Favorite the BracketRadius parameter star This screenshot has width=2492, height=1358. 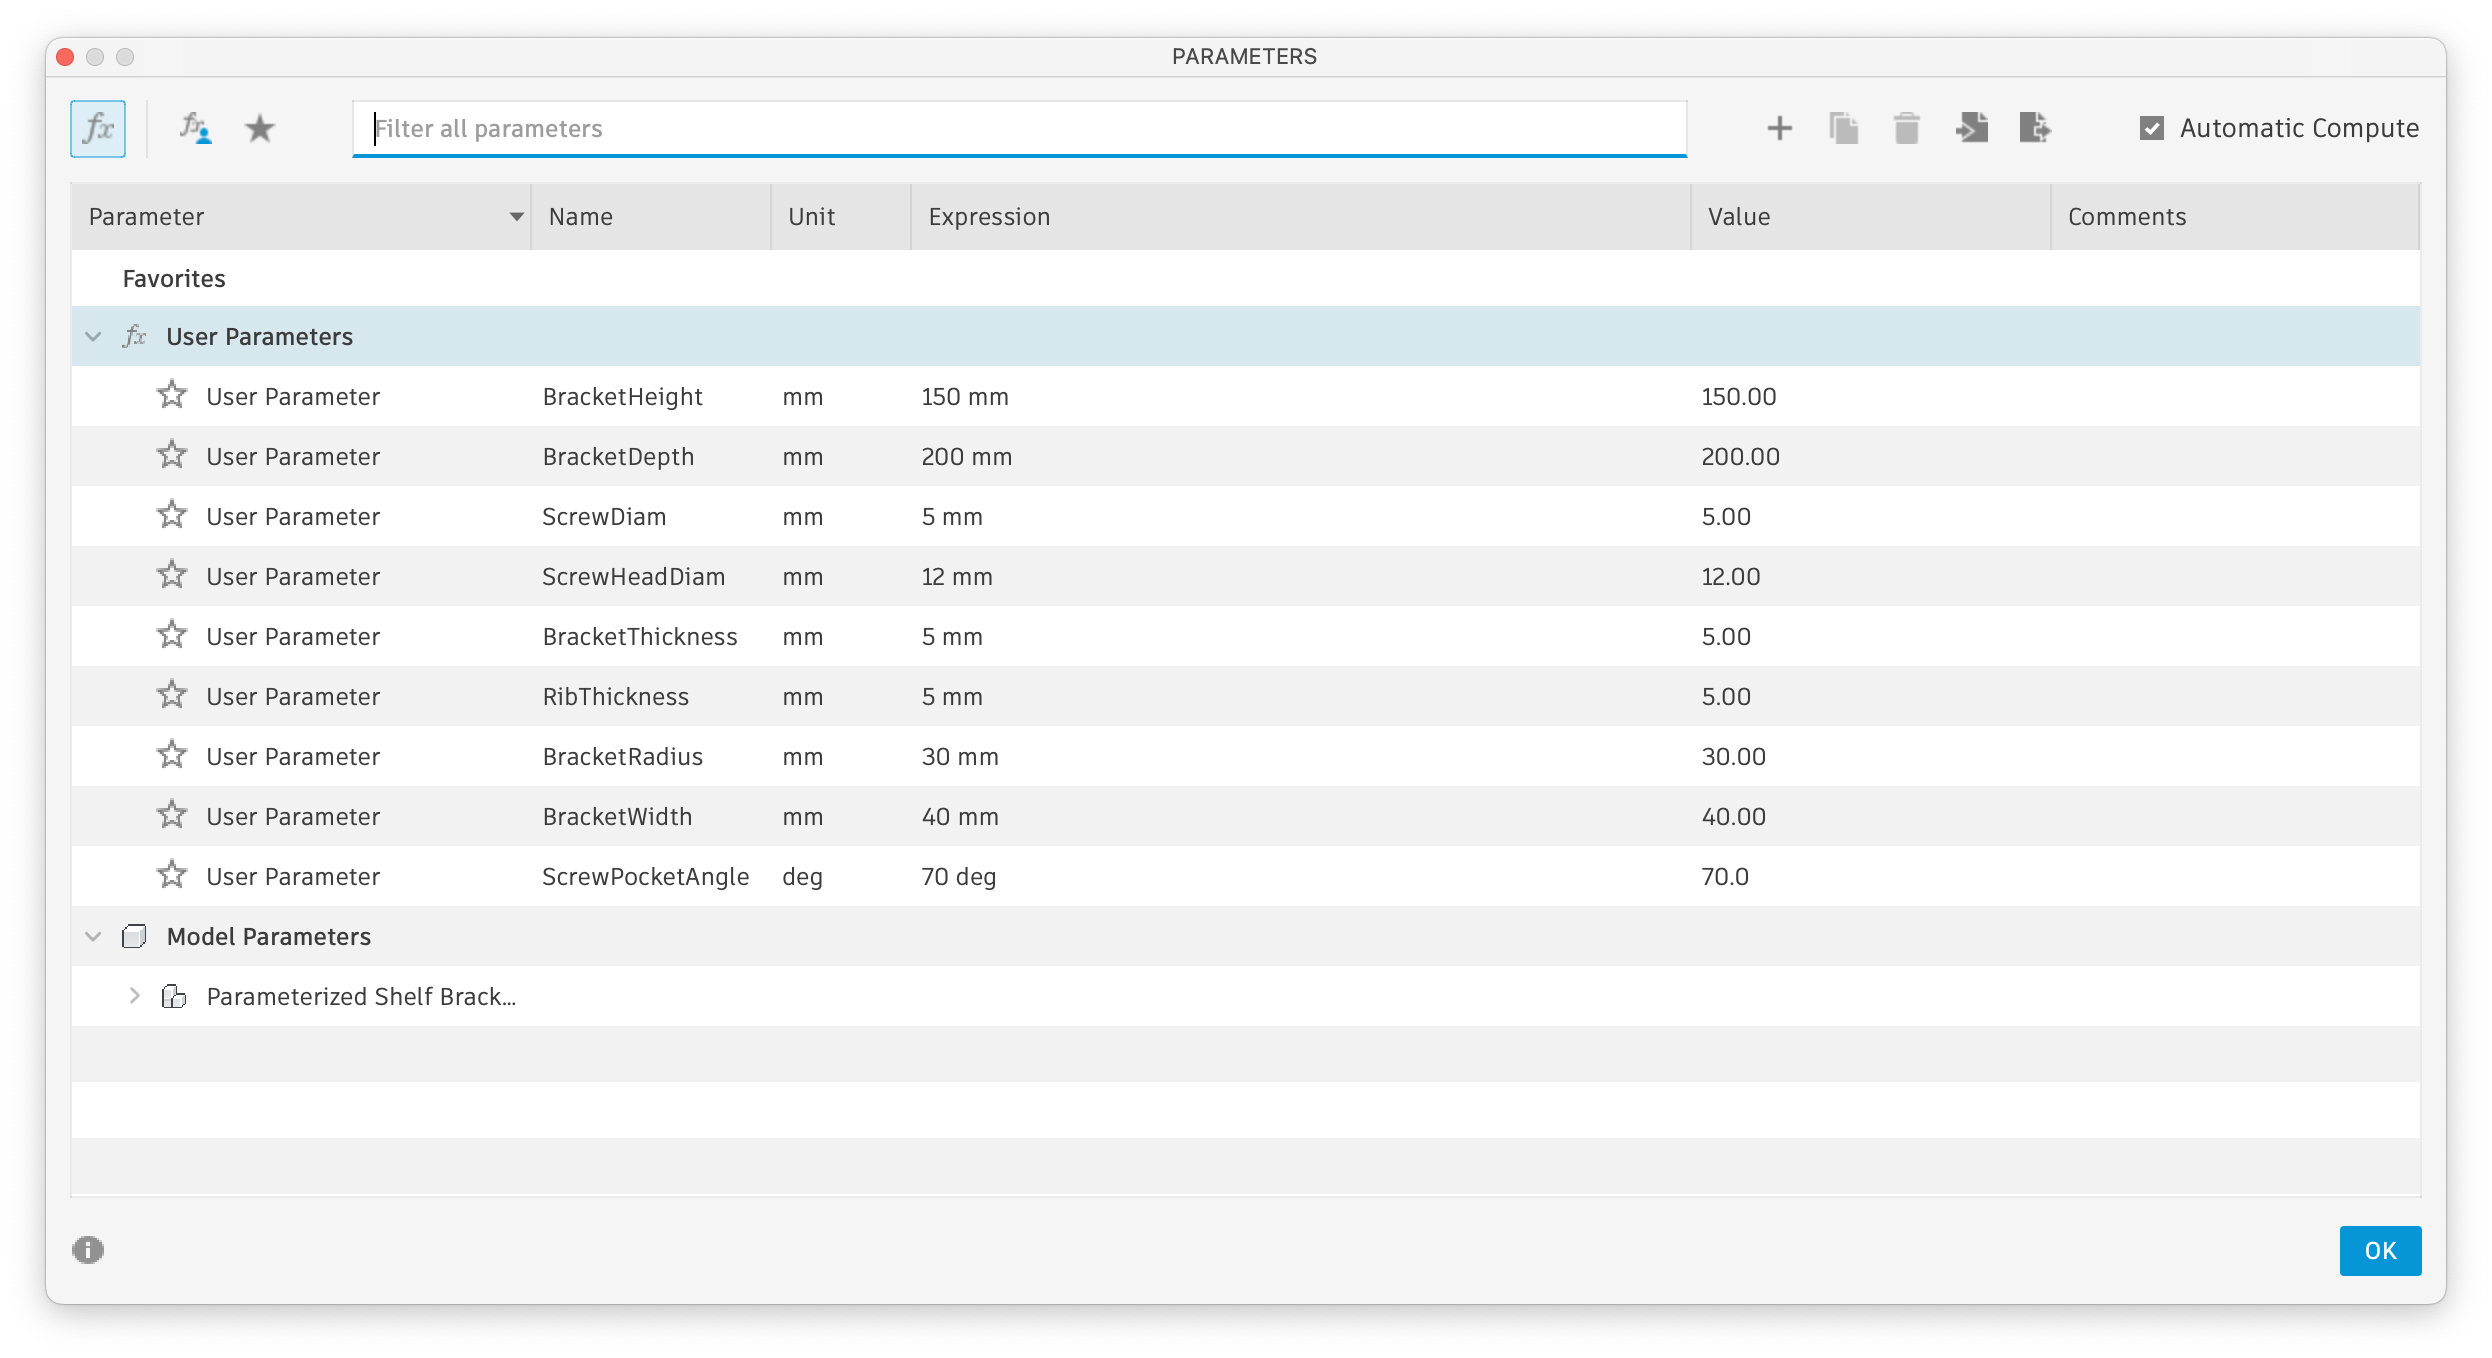click(x=172, y=755)
